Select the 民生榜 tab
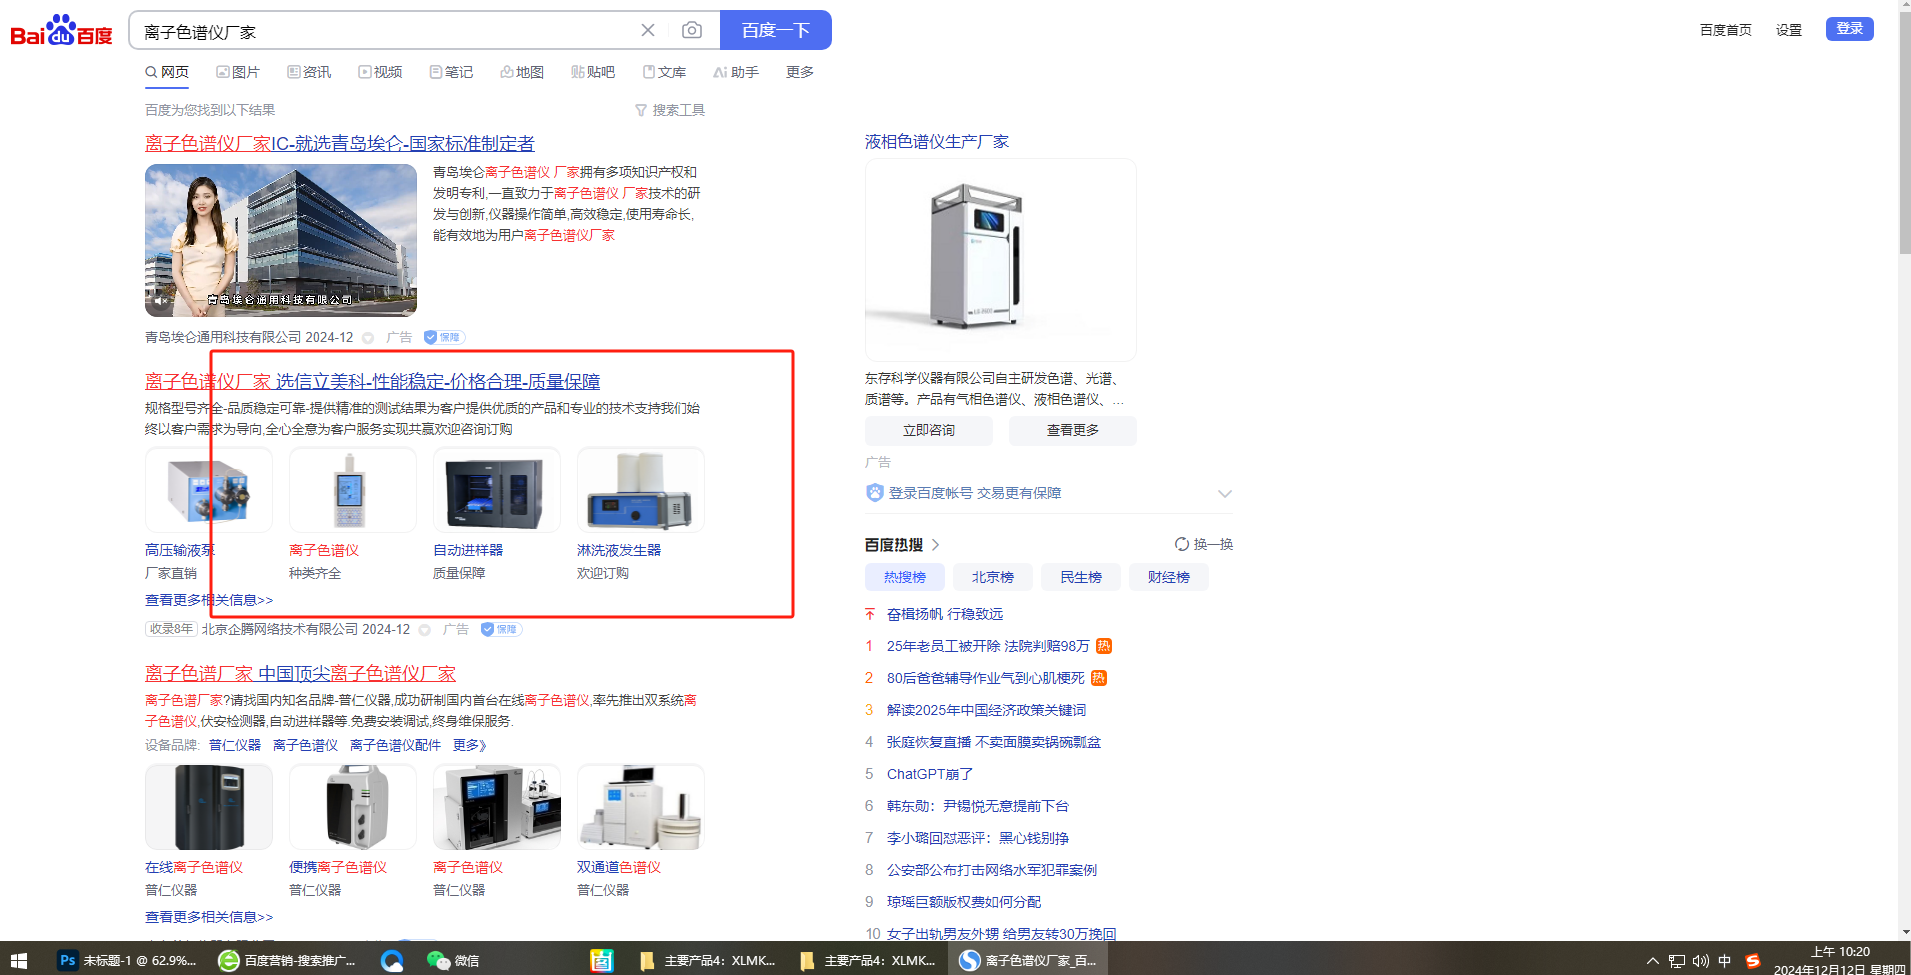 click(x=1081, y=578)
